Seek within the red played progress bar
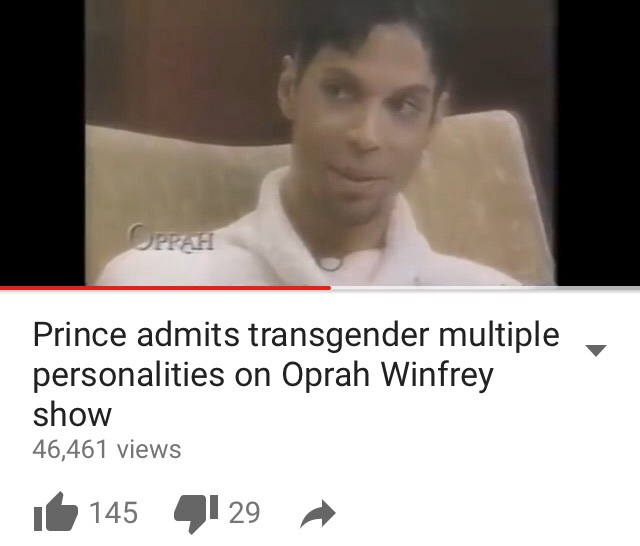 coord(165,288)
